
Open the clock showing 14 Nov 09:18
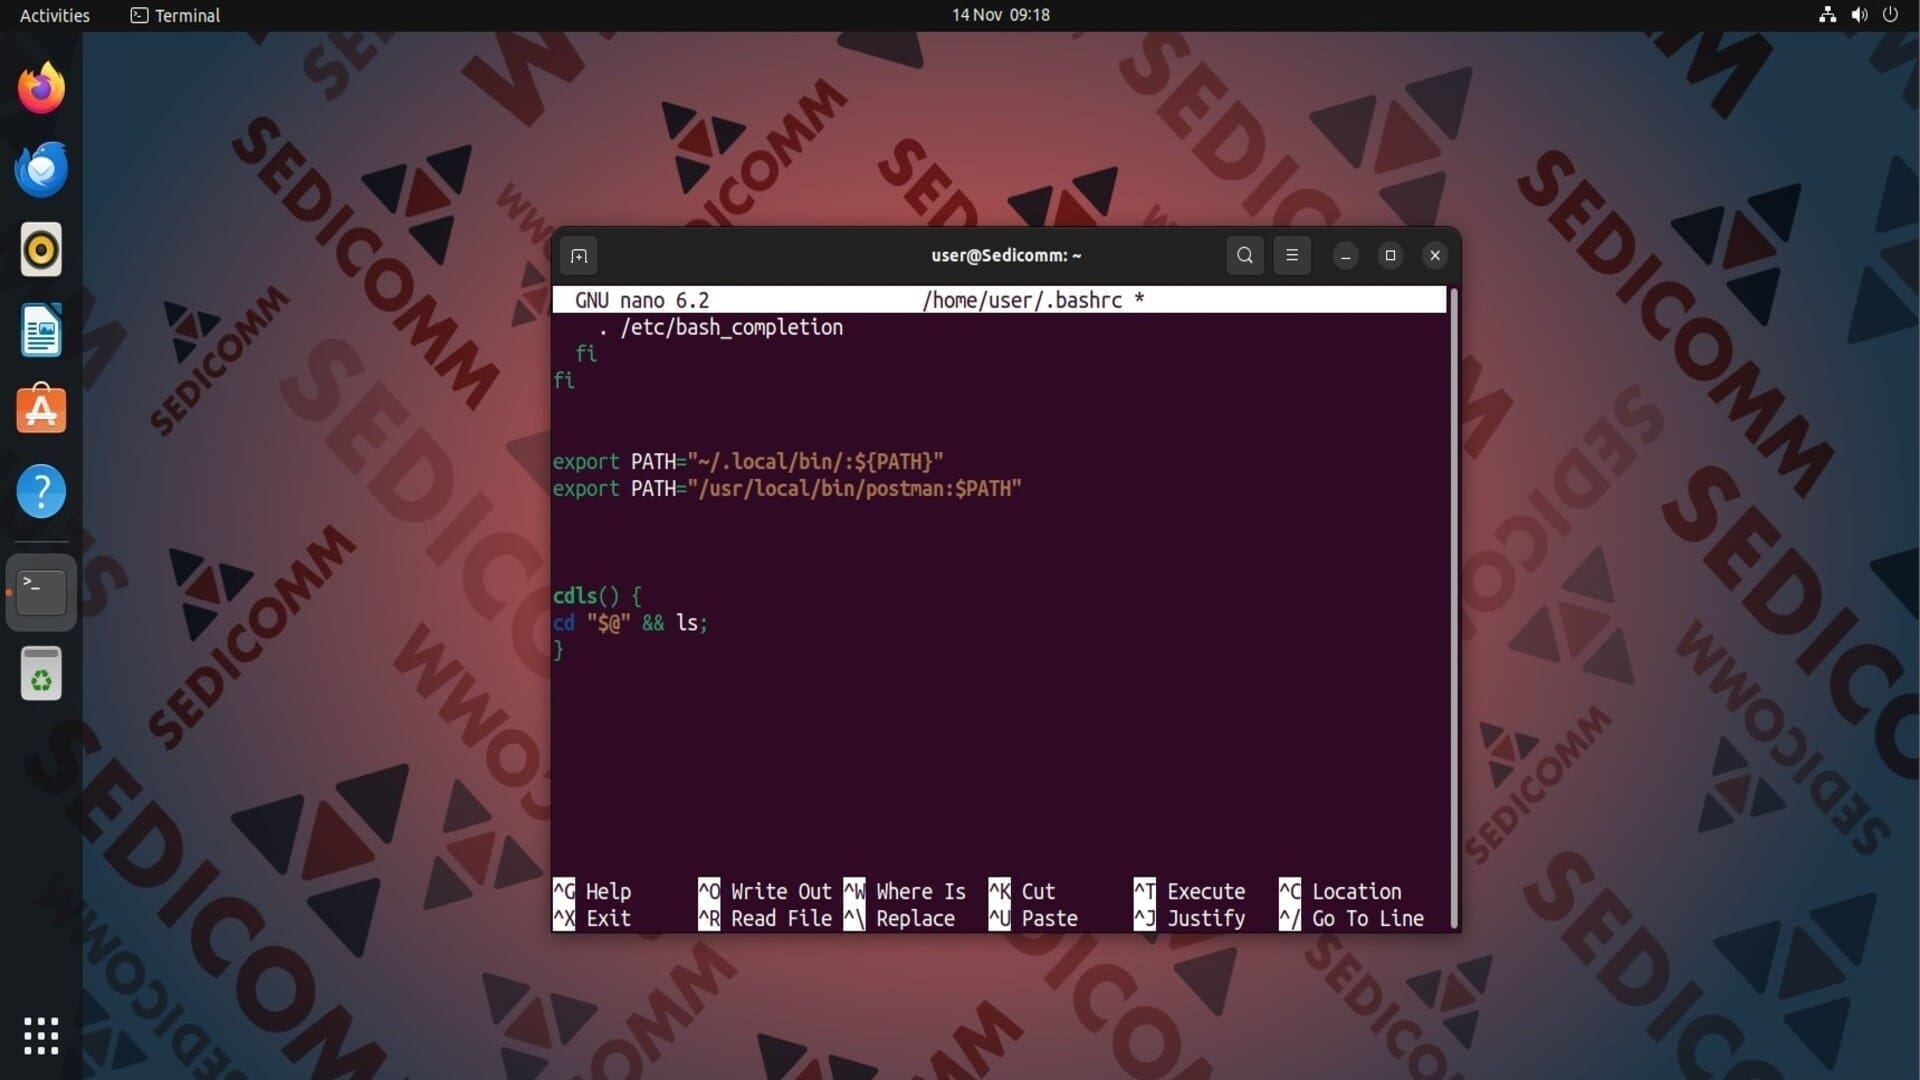[1000, 15]
